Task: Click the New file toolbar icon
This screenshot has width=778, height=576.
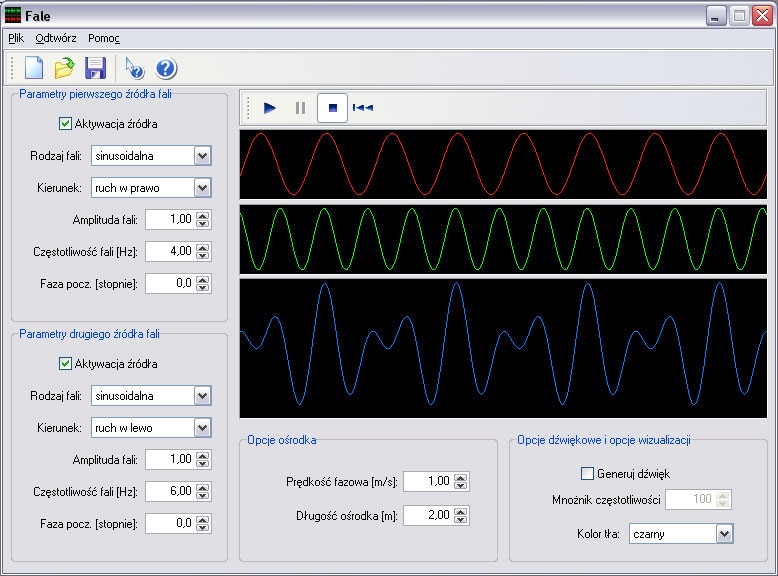Action: pos(34,68)
